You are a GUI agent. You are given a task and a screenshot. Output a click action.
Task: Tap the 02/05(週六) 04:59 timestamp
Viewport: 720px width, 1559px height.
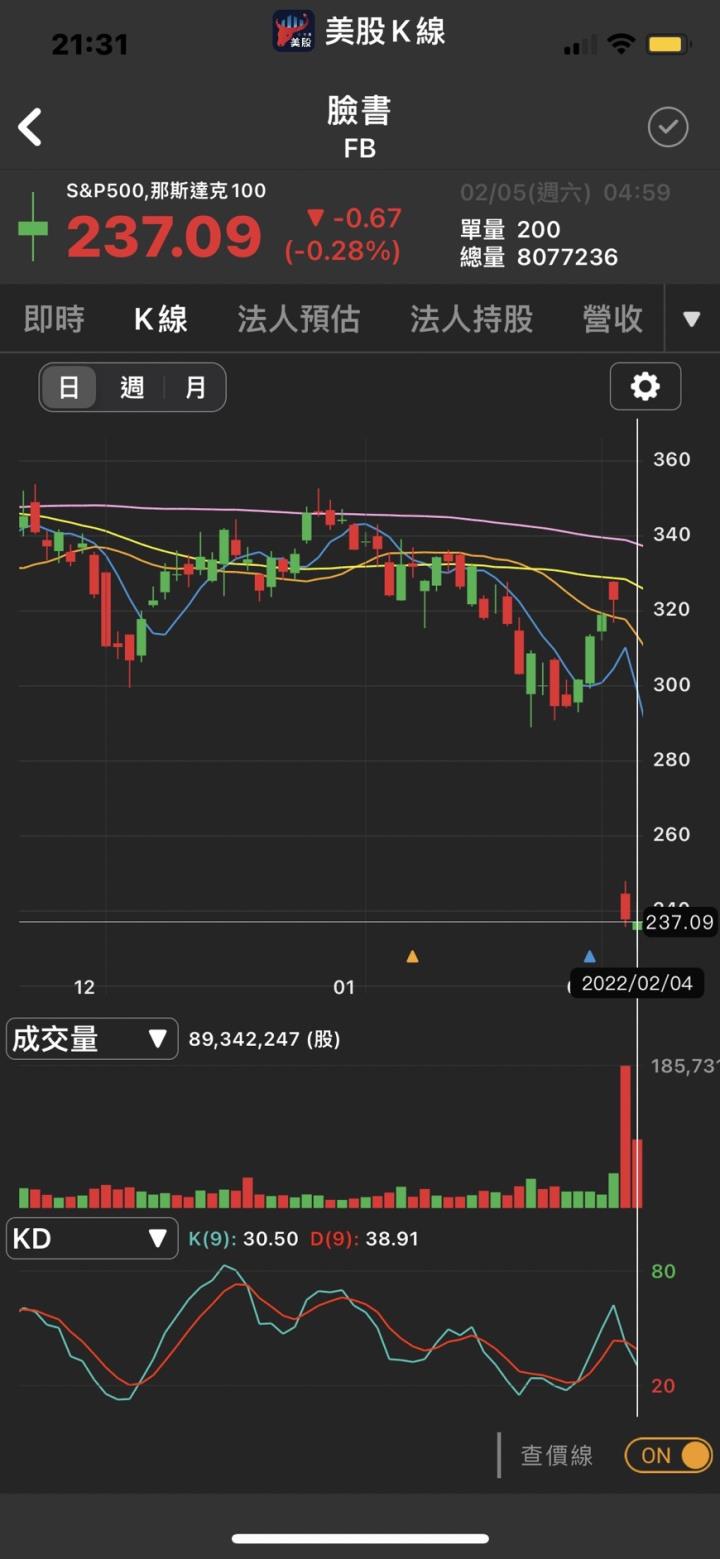click(565, 192)
